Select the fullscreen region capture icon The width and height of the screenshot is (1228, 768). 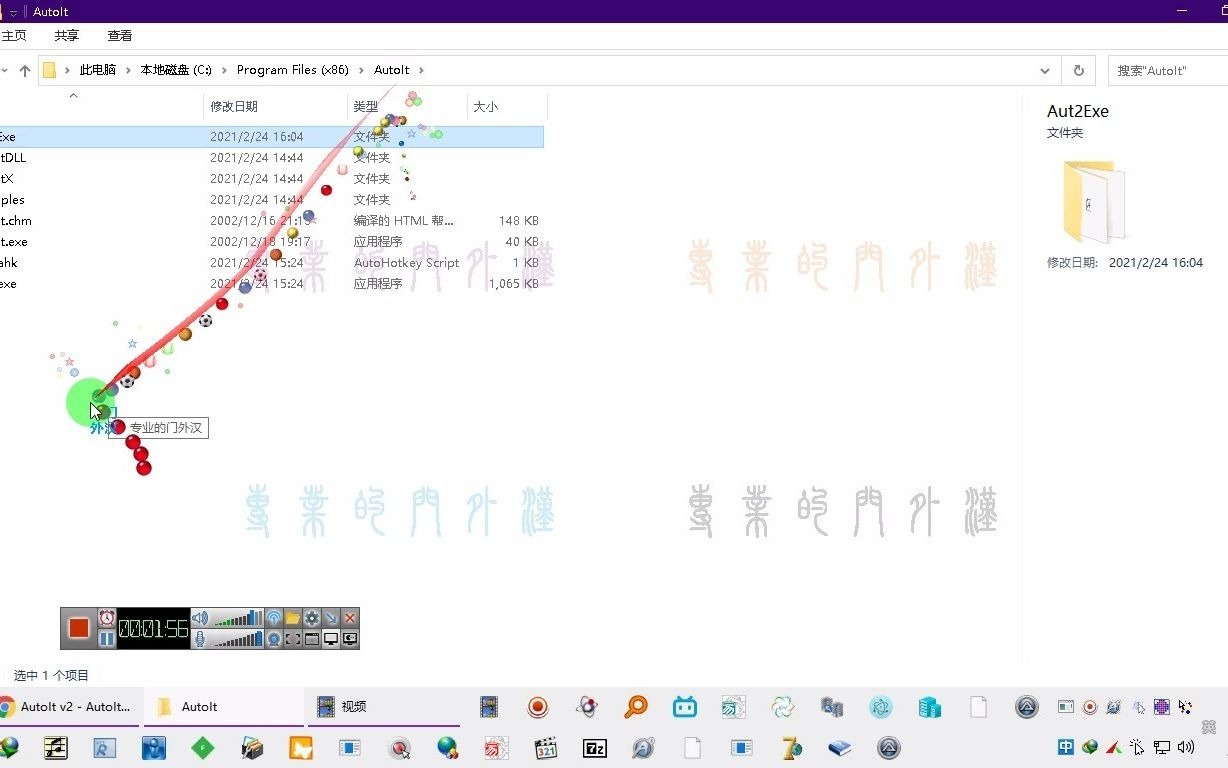(292, 639)
